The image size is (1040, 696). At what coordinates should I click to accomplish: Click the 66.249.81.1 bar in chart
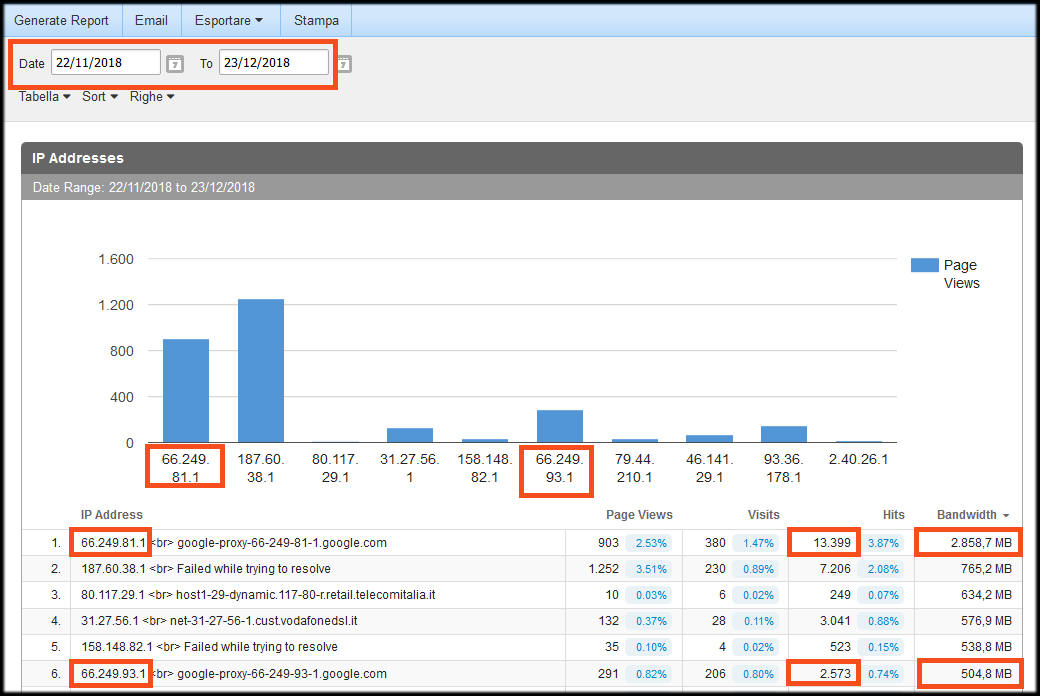pyautogui.click(x=186, y=391)
